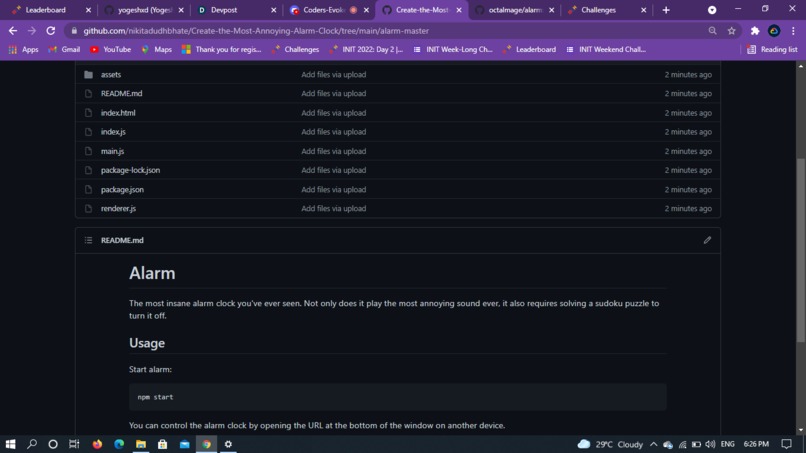
Task: Open the main.js file
Action: point(113,151)
